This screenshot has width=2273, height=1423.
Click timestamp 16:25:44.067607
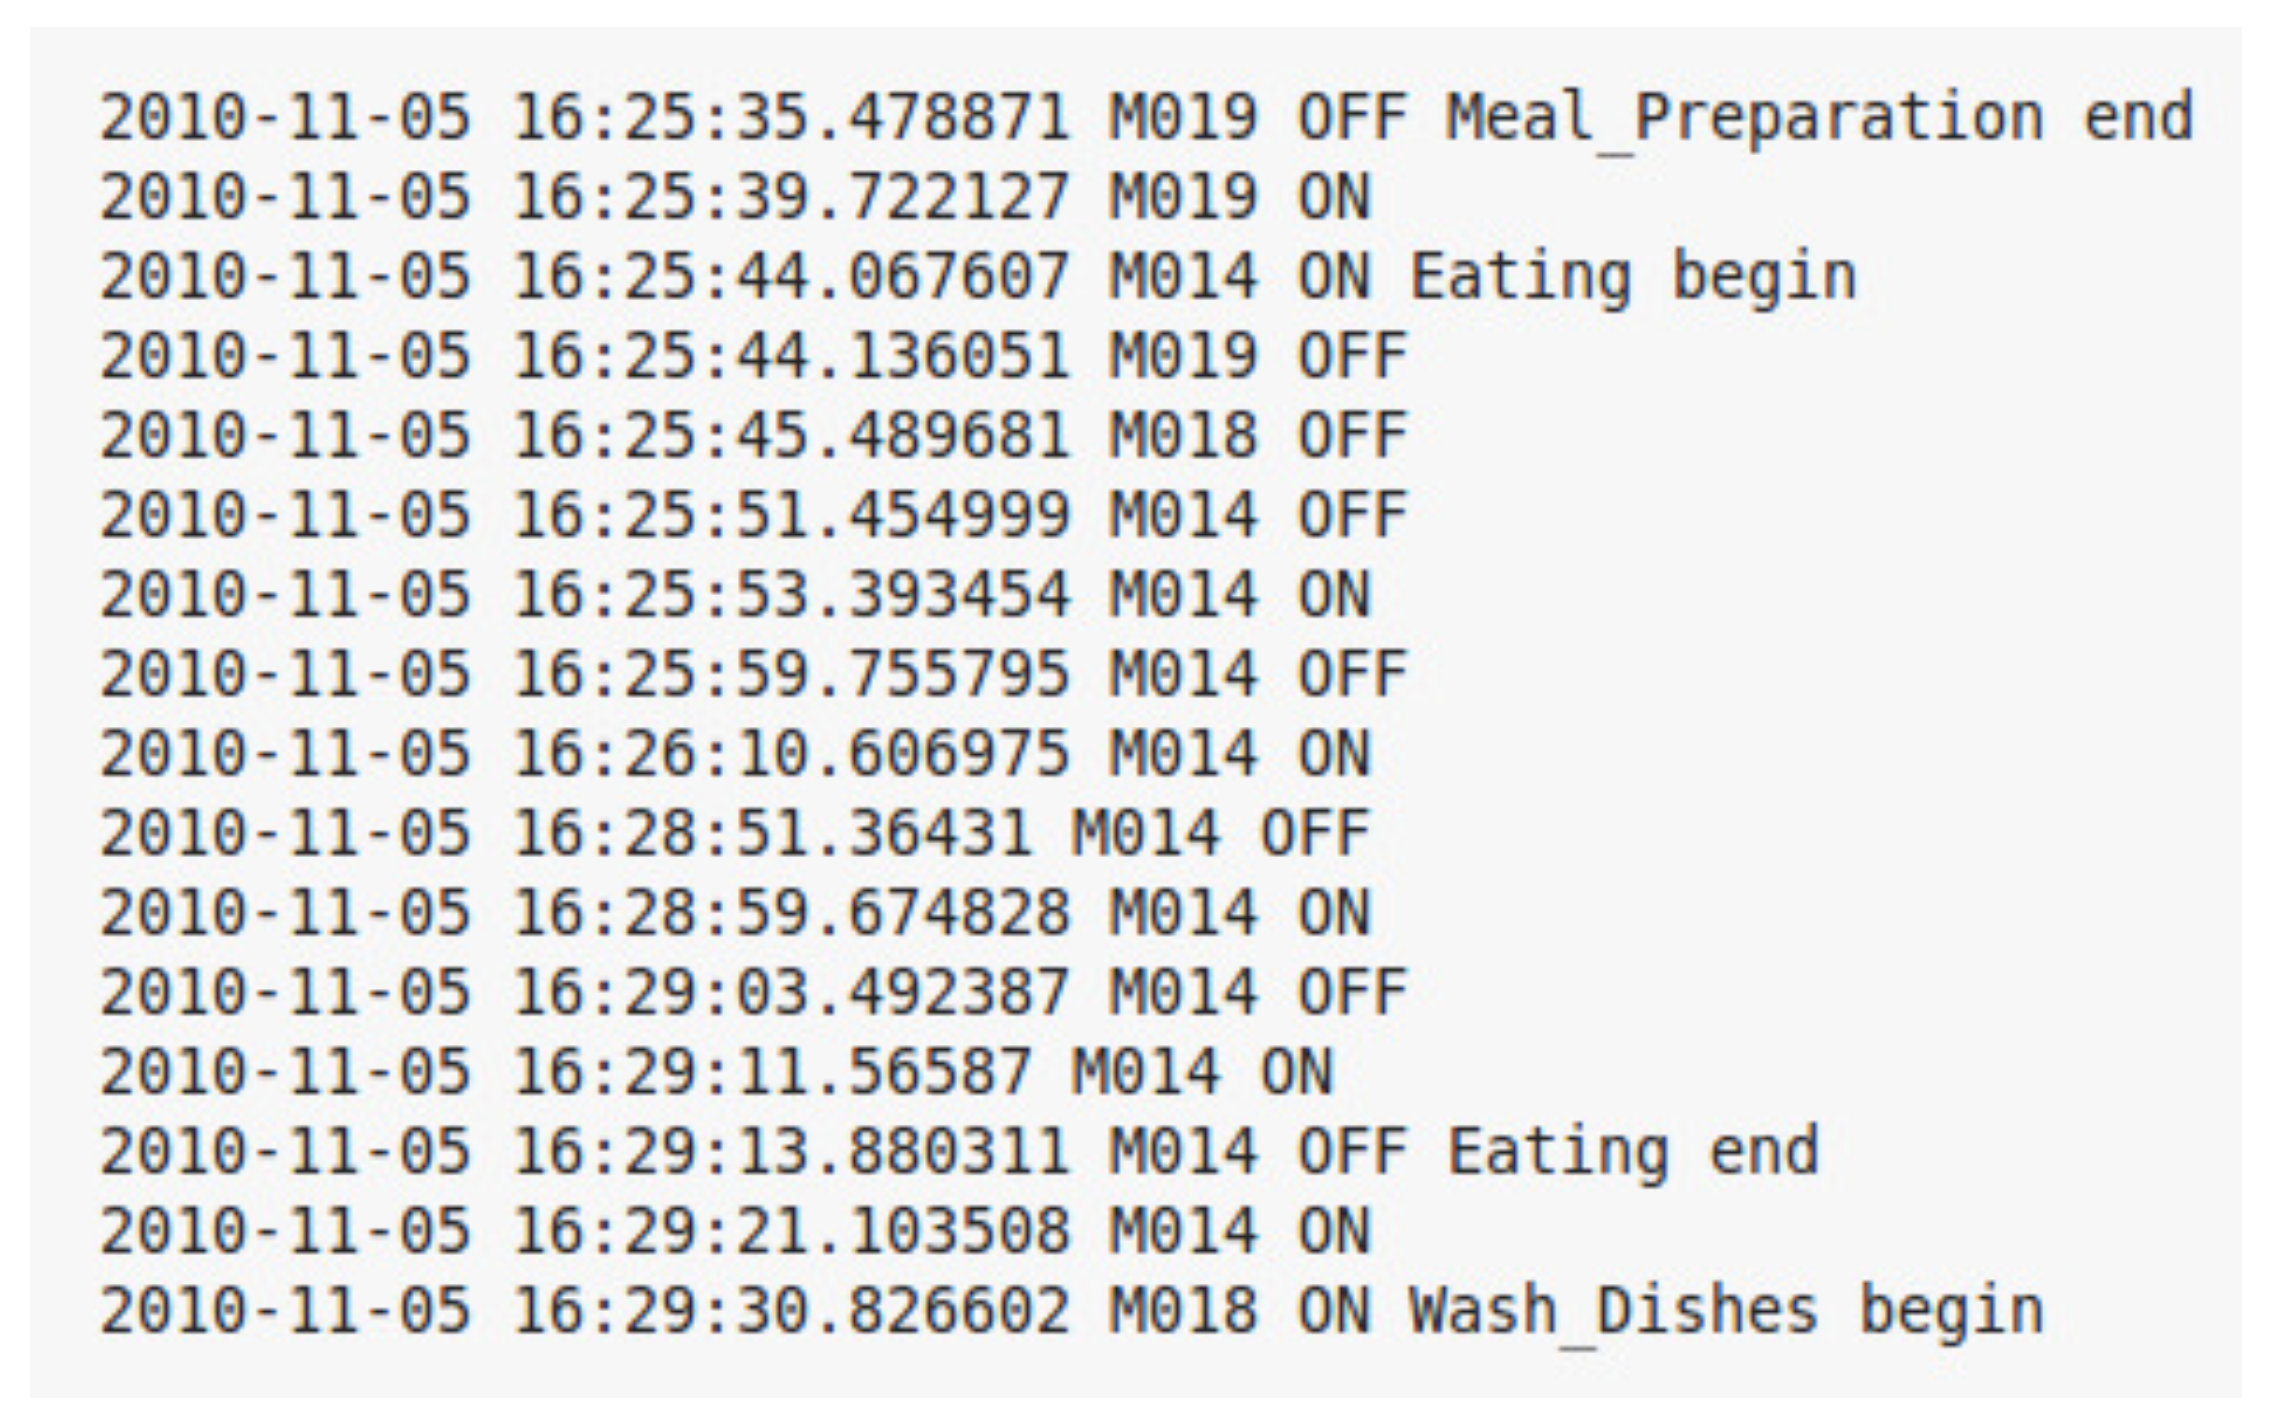pos(791,277)
